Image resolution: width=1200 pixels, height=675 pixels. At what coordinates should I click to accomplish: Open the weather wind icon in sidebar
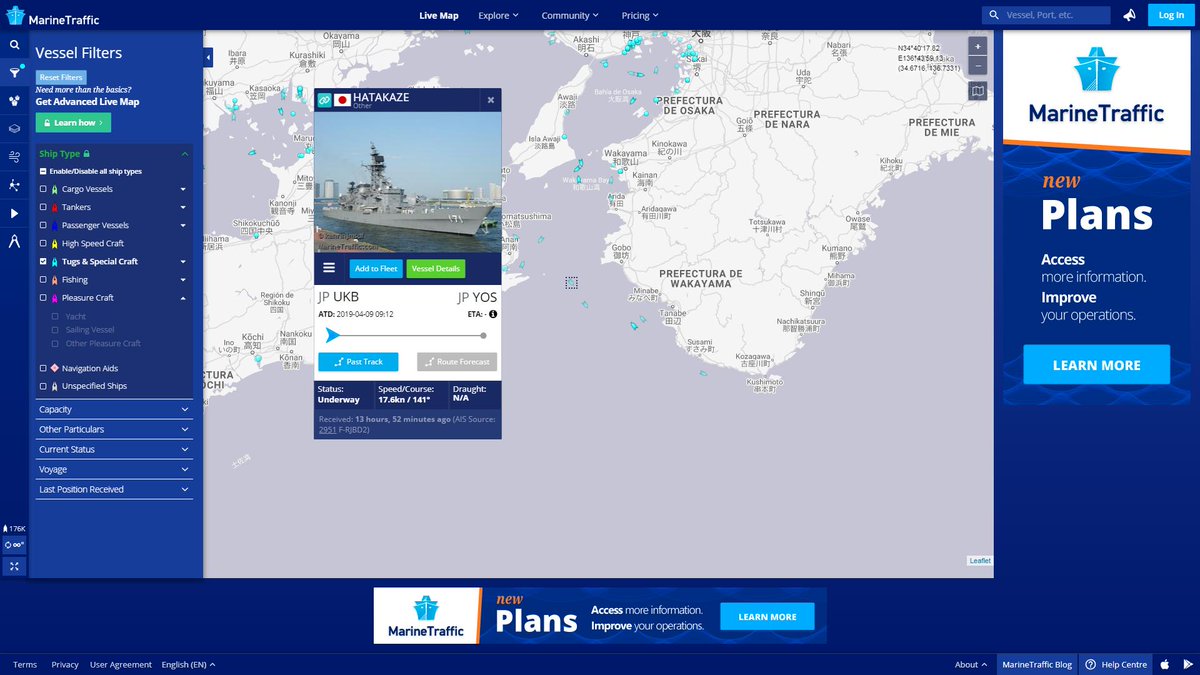tap(14, 157)
